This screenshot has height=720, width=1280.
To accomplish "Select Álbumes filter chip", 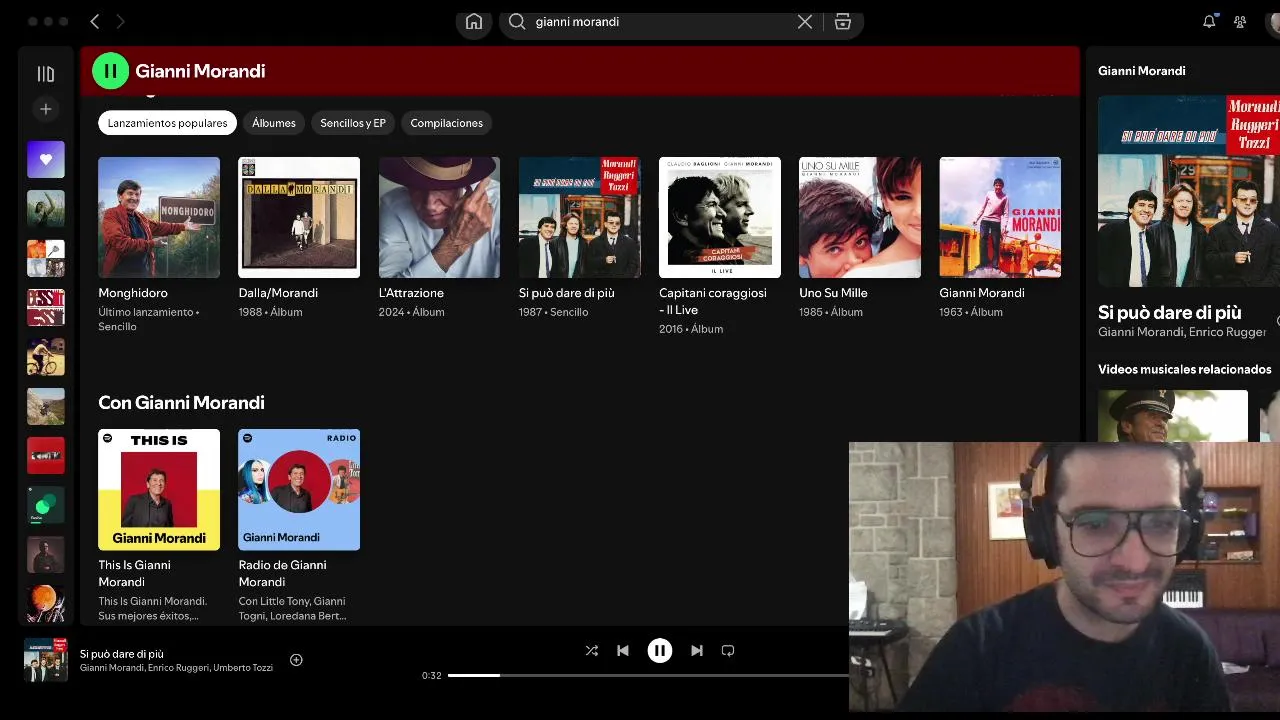I will point(274,123).
